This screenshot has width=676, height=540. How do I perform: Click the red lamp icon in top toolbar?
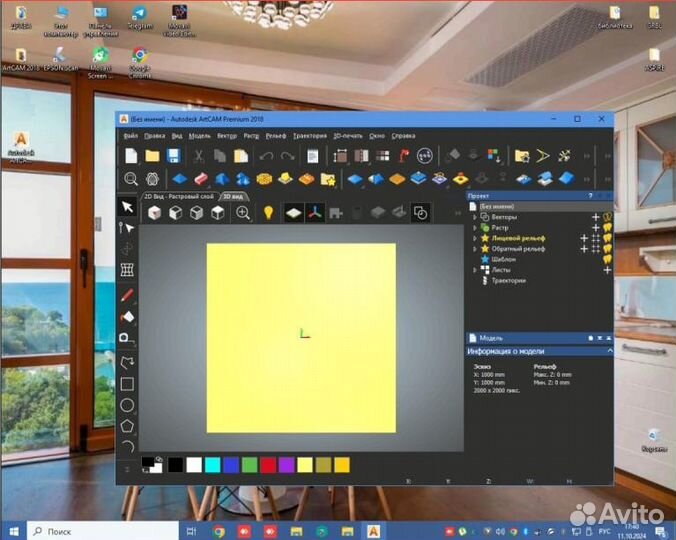[x=404, y=156]
